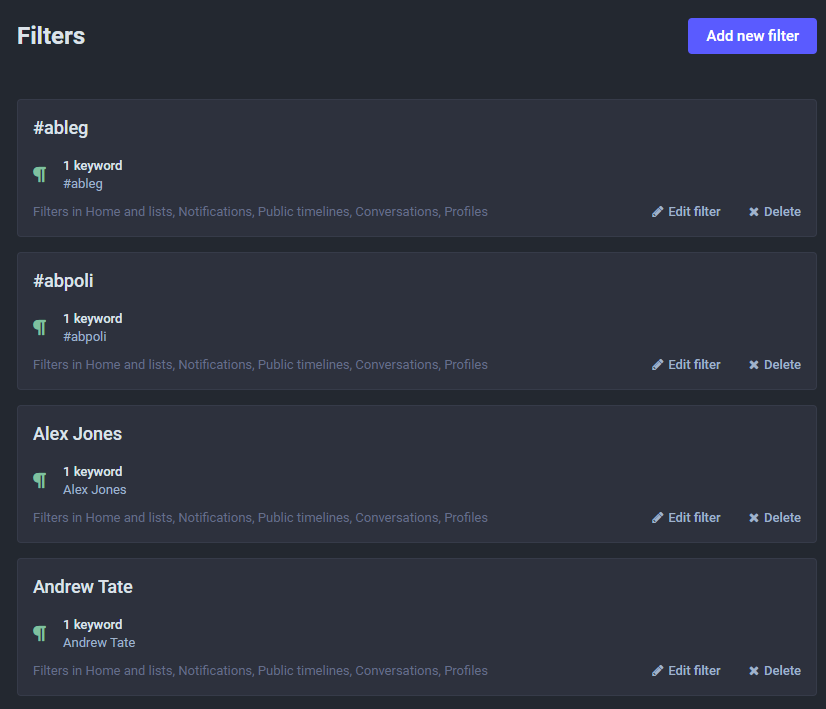
Task: Click the 'Filters in Home and lists' text in Alex Jones card
Action: [x=260, y=518]
